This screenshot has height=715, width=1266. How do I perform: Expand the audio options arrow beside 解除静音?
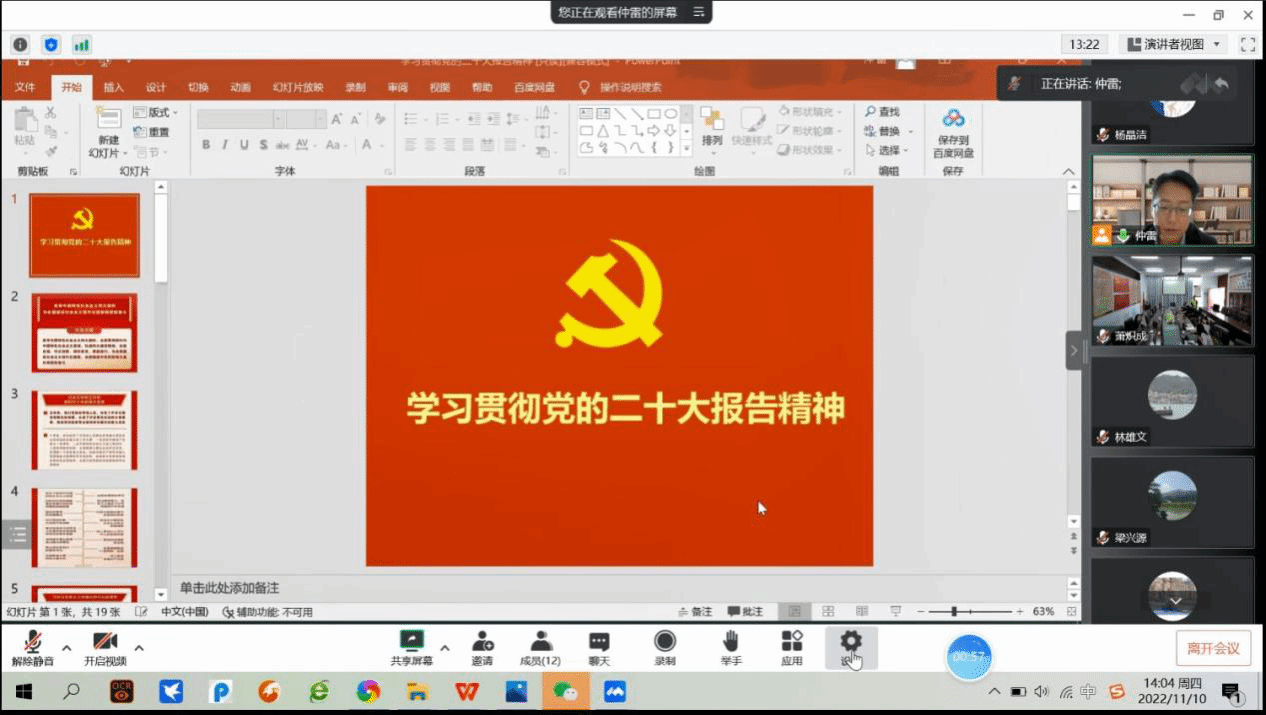[67, 648]
